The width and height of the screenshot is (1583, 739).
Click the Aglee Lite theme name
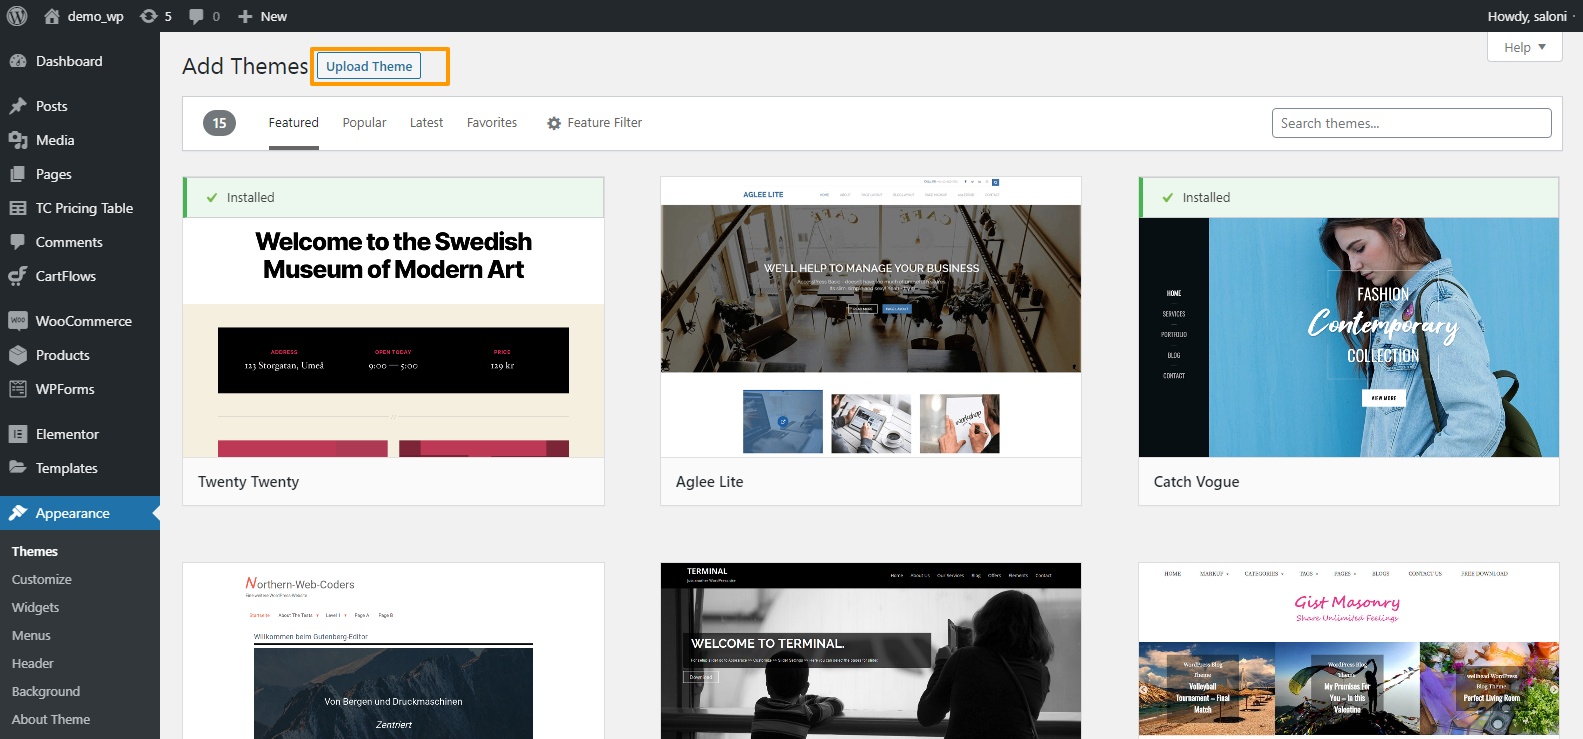tap(710, 482)
